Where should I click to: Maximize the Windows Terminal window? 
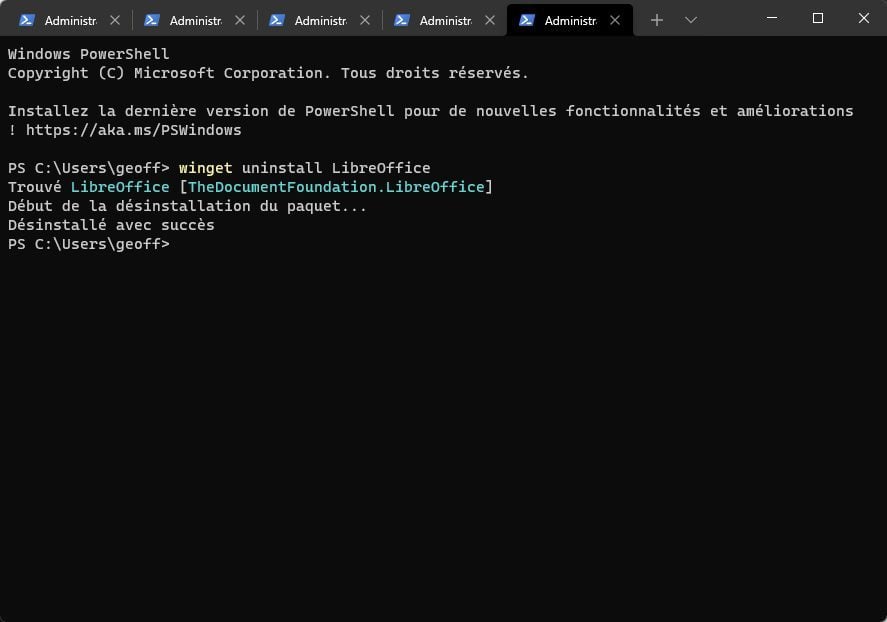(x=817, y=18)
